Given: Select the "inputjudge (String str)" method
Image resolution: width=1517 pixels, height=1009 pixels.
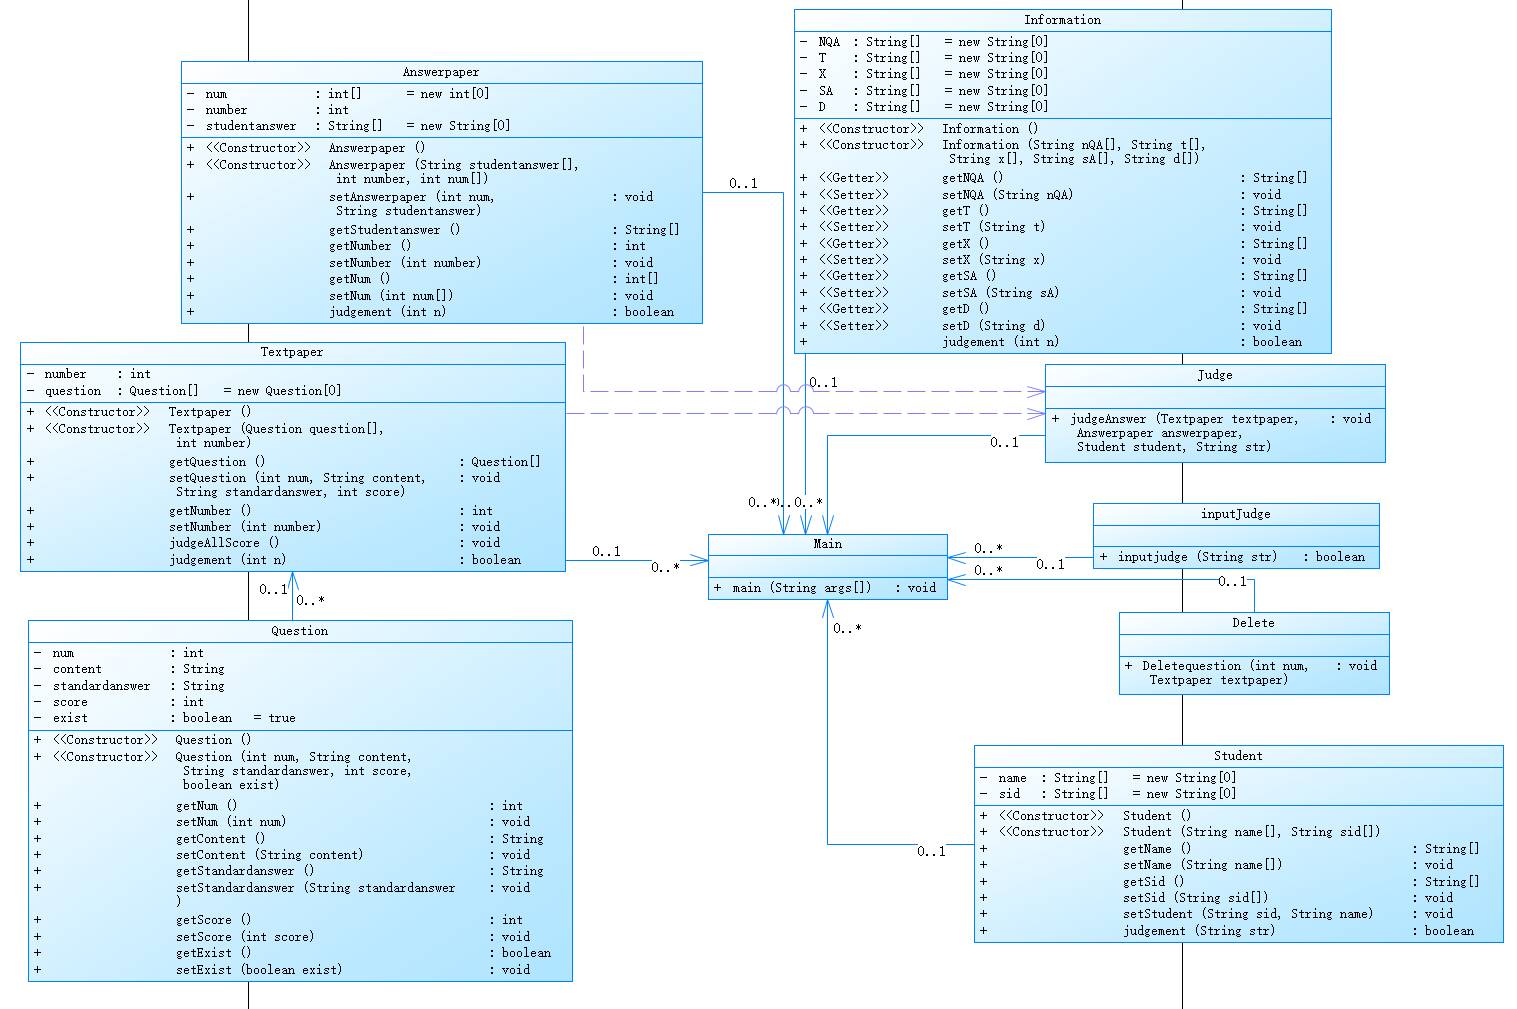Looking at the screenshot, I should click(1197, 557).
